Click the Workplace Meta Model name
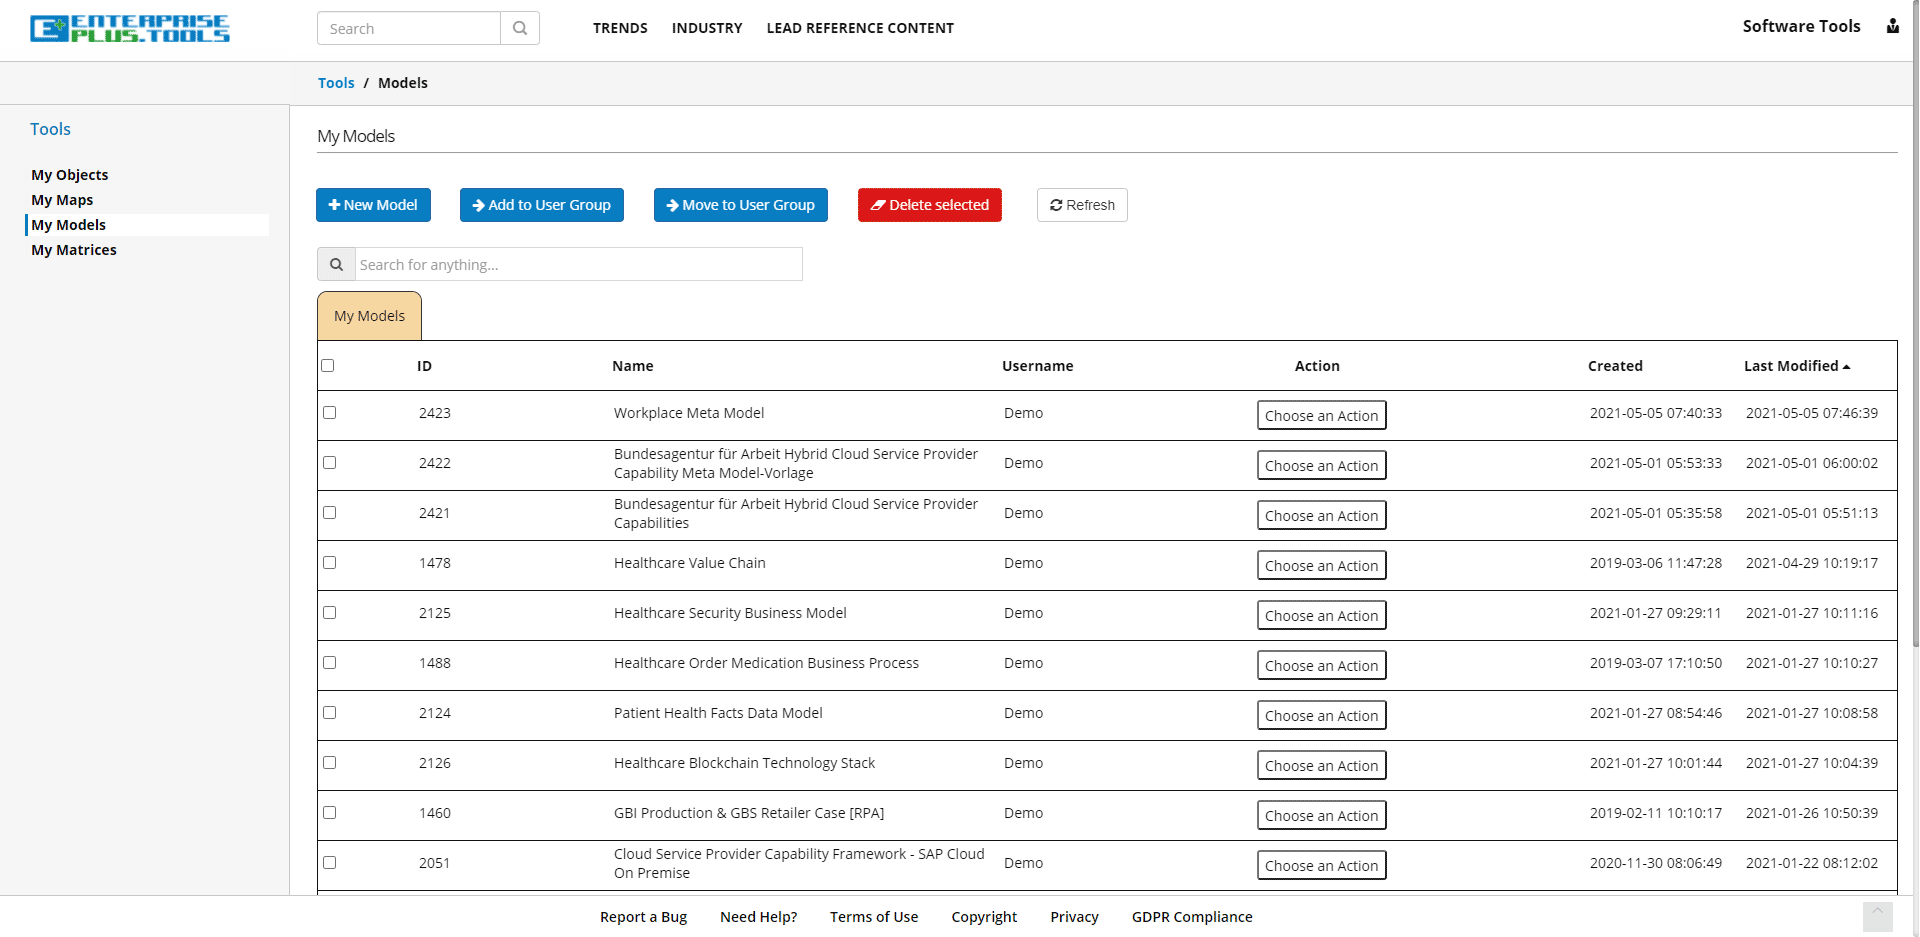Screen dimensions: 1920x937 pyautogui.click(x=689, y=413)
